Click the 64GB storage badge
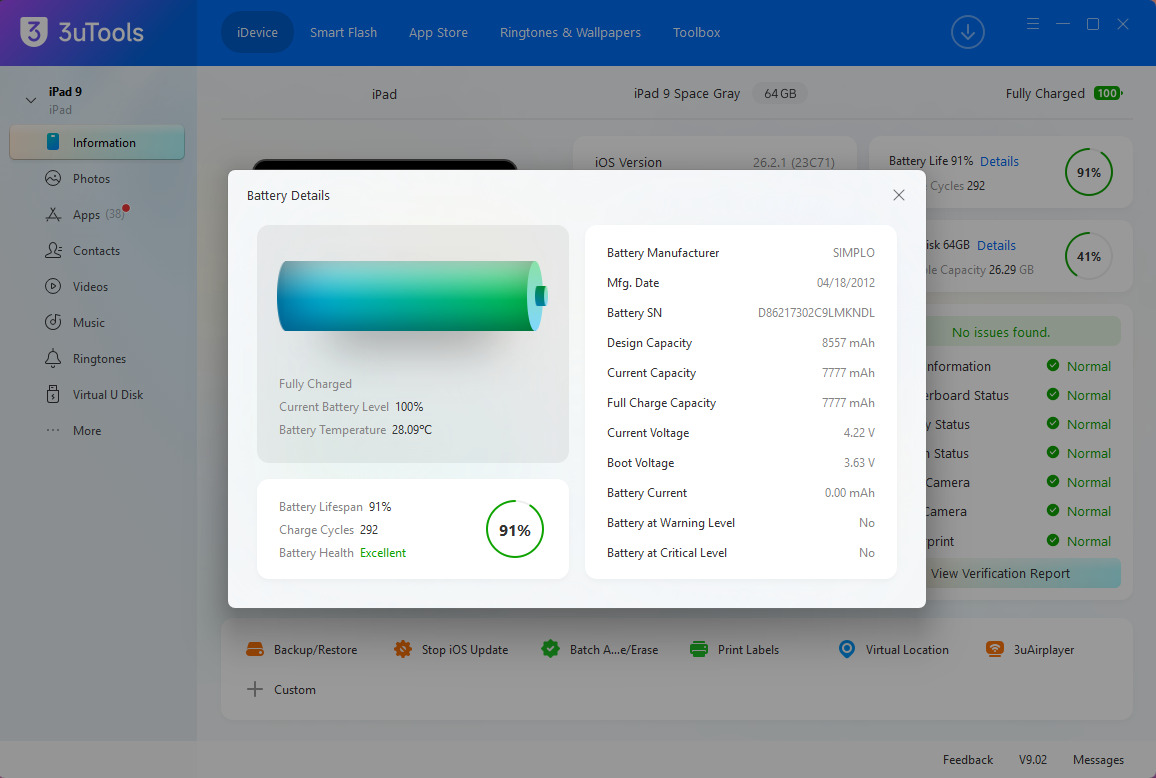Image resolution: width=1156 pixels, height=778 pixels. [780, 94]
